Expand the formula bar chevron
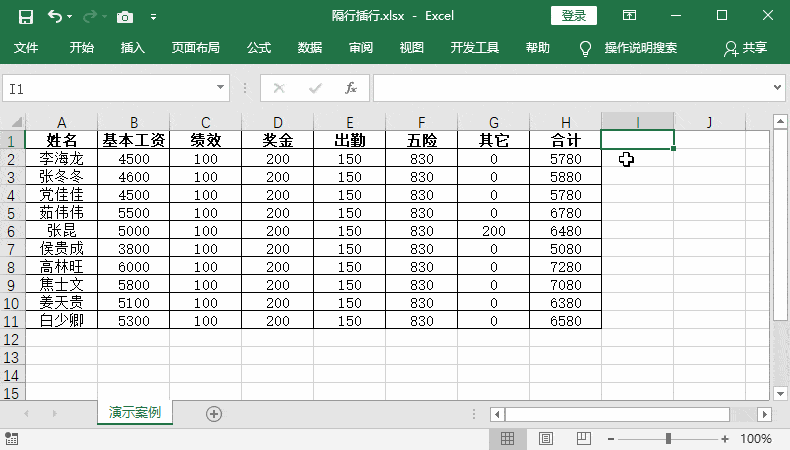 pyautogui.click(x=777, y=88)
